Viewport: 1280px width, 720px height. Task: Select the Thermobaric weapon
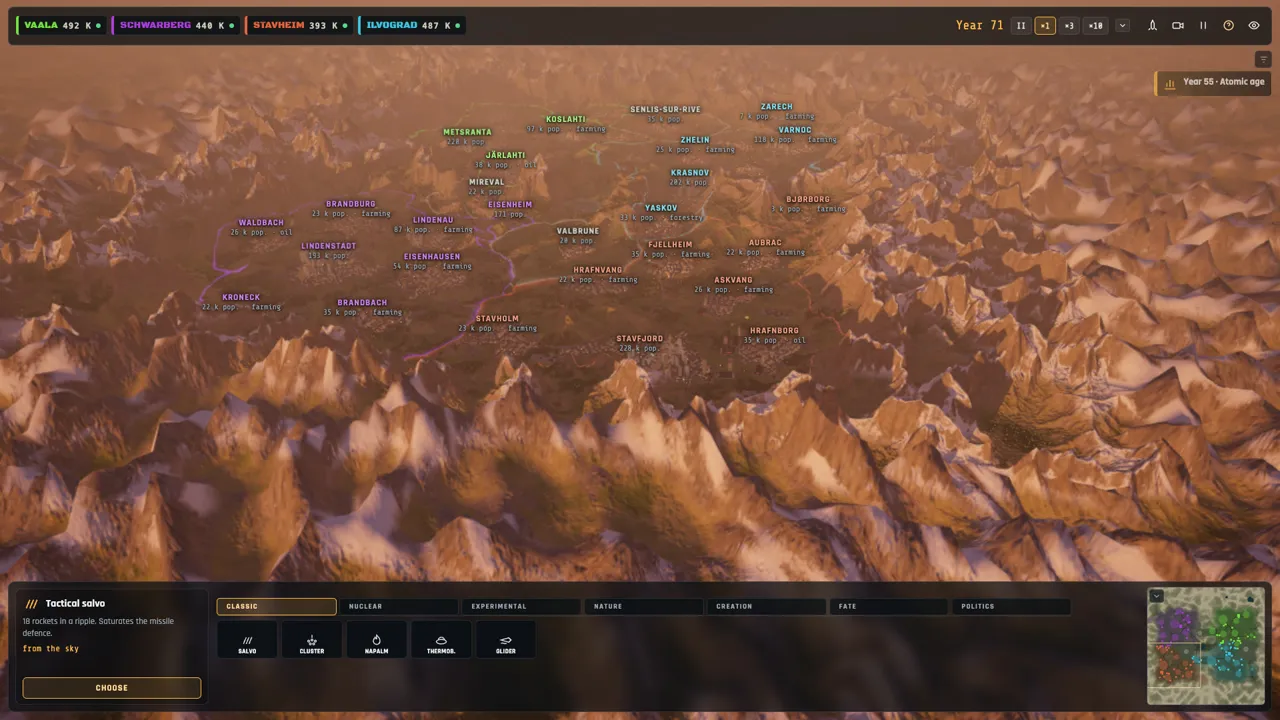tap(441, 639)
